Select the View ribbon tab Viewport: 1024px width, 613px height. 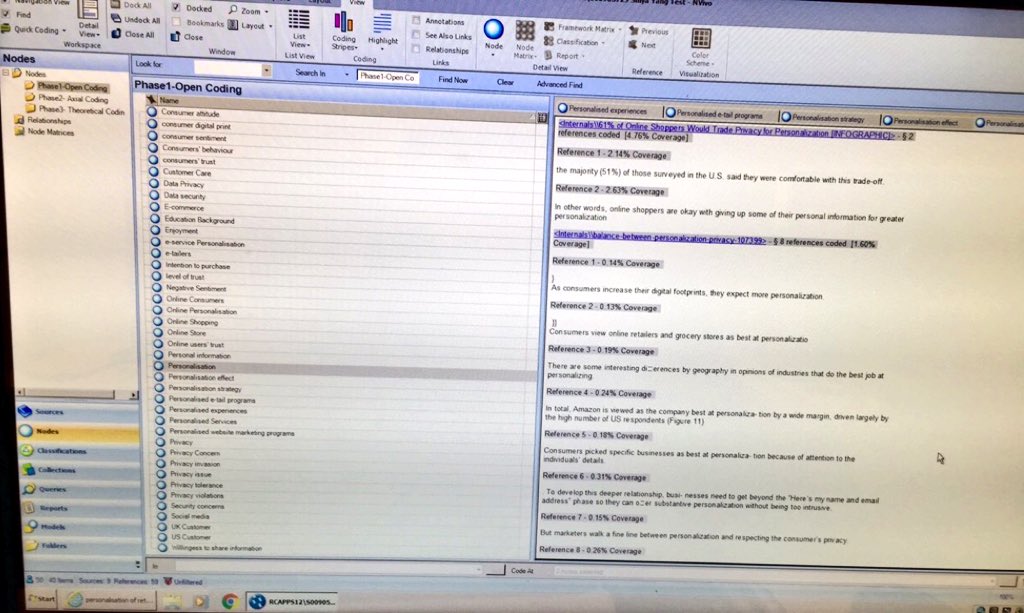[x=357, y=3]
